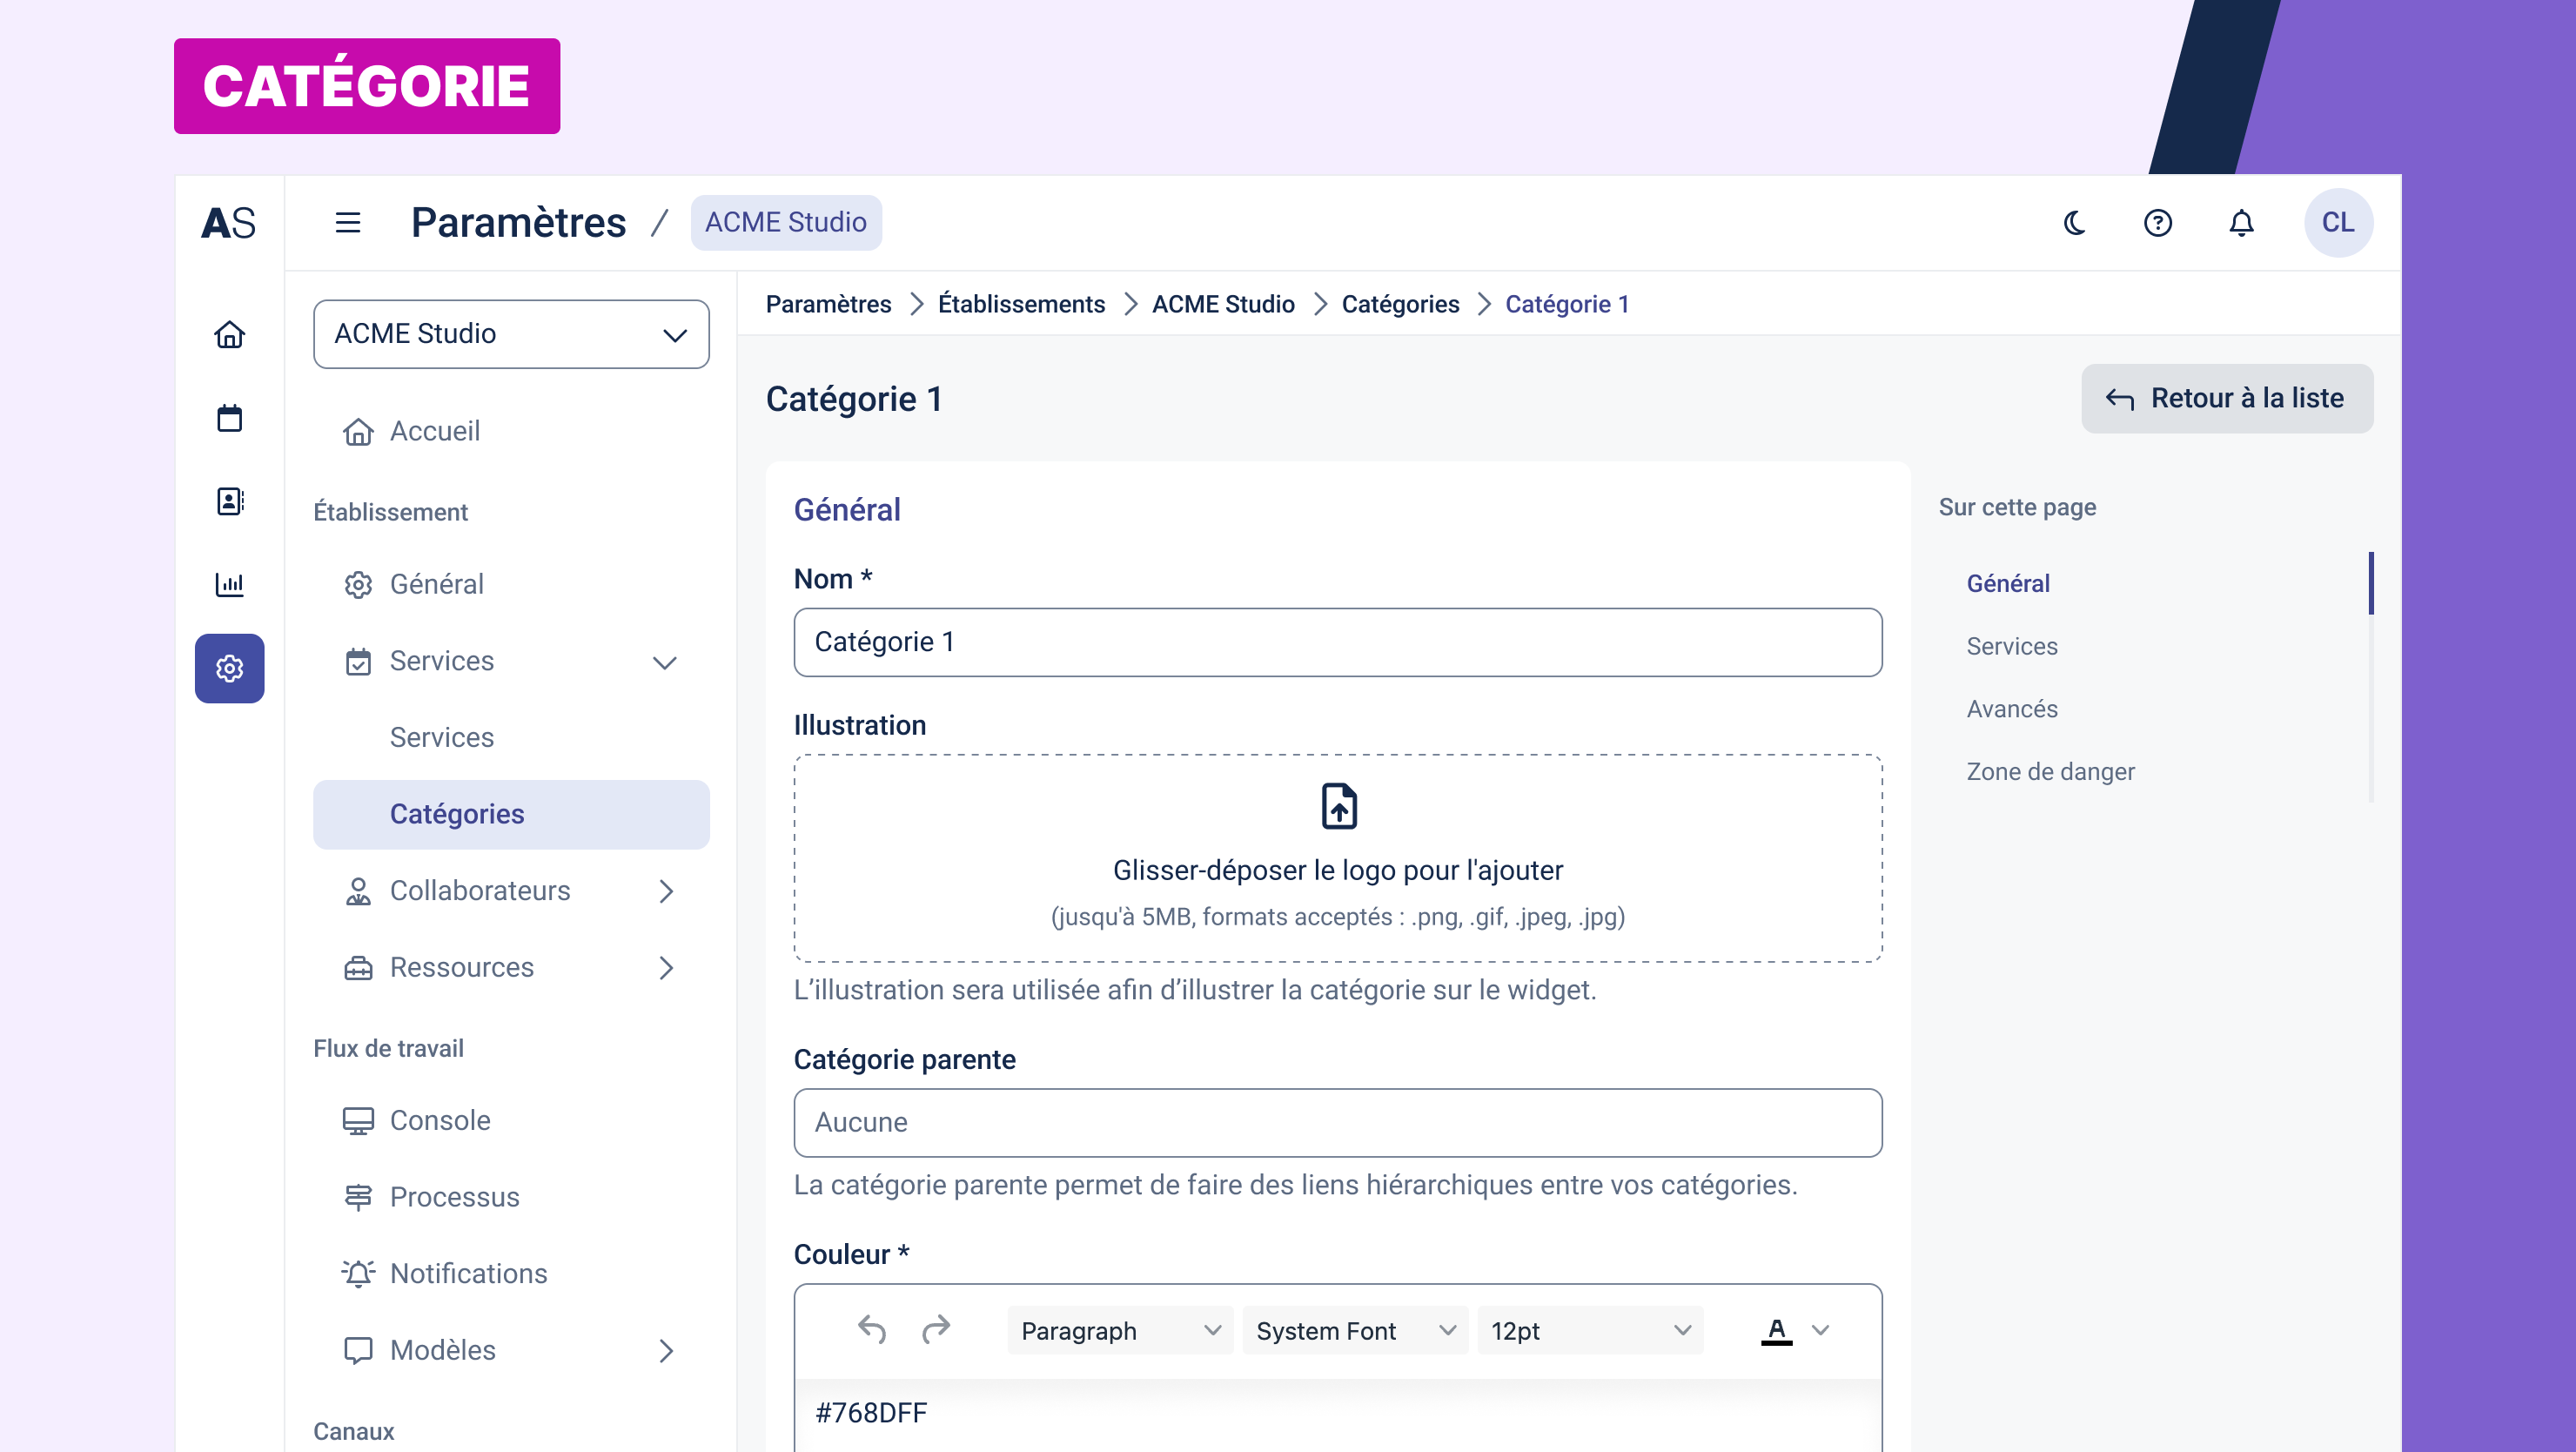2576x1452 pixels.
Task: Open Général under Établissement
Action: (511, 584)
